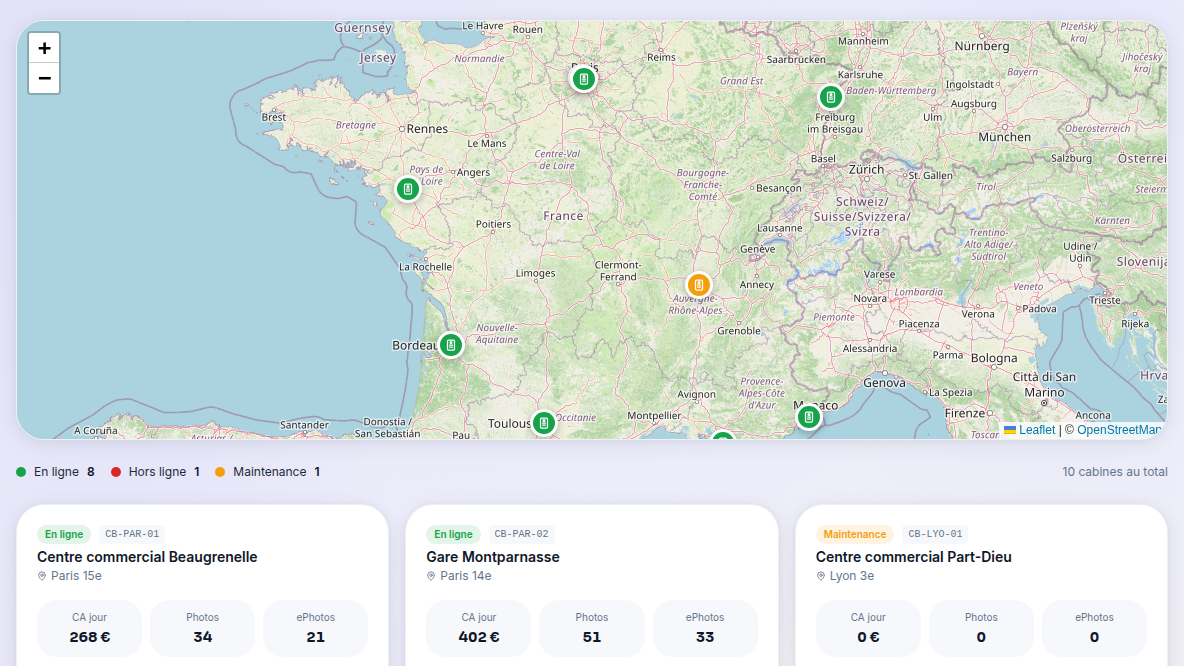Select the orange Lyon maintenance marker
The height and width of the screenshot is (666, 1184).
(698, 285)
